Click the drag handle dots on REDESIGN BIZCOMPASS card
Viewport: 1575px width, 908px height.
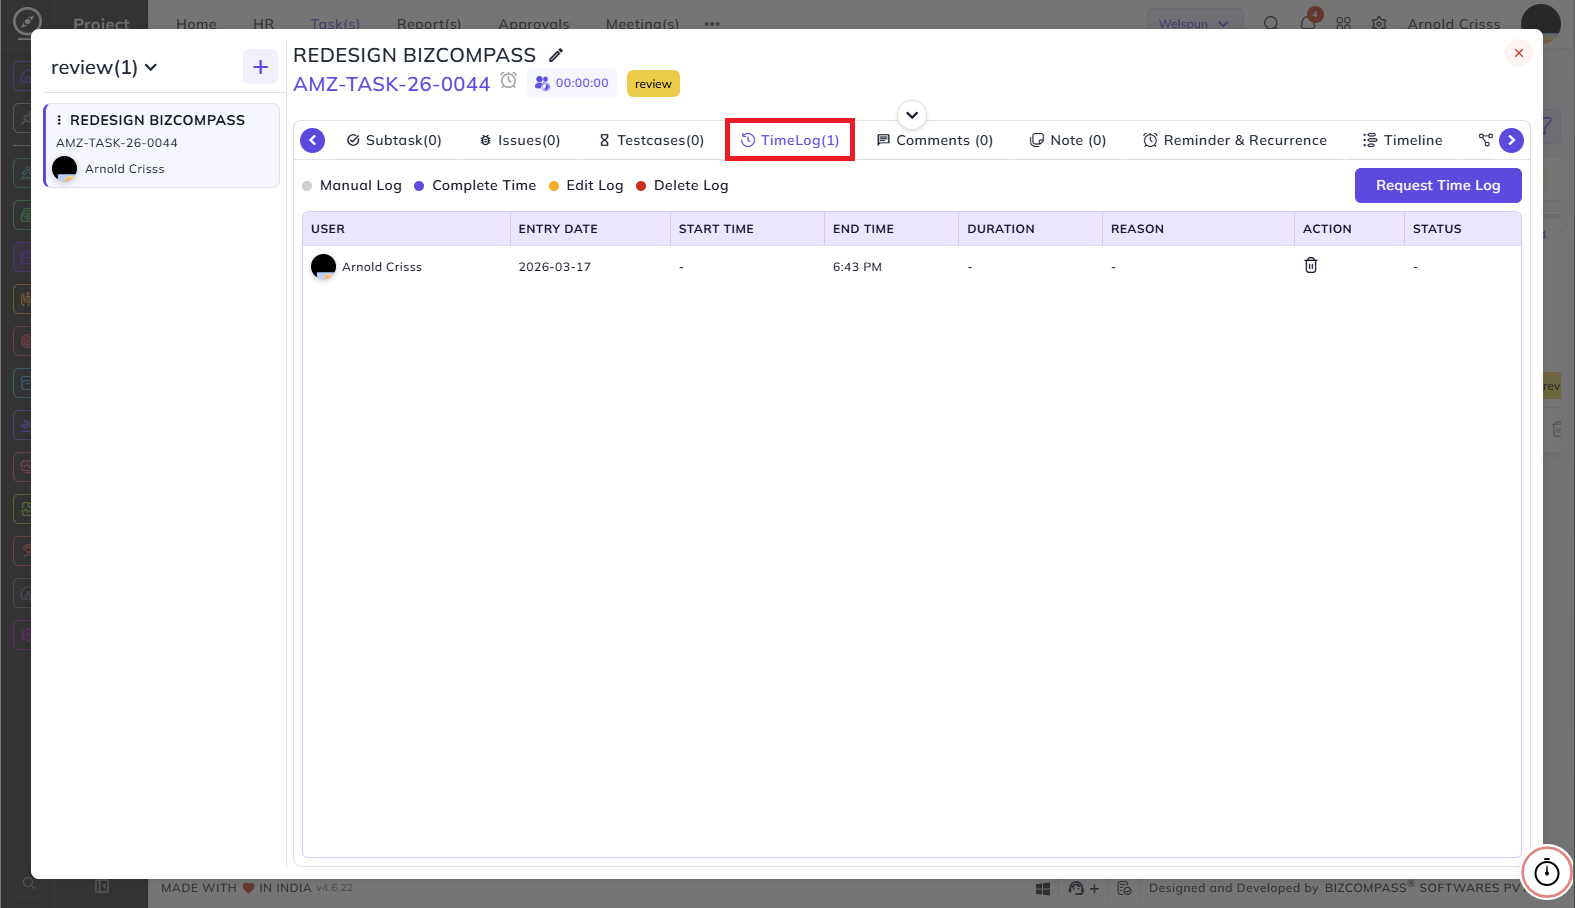coord(59,120)
